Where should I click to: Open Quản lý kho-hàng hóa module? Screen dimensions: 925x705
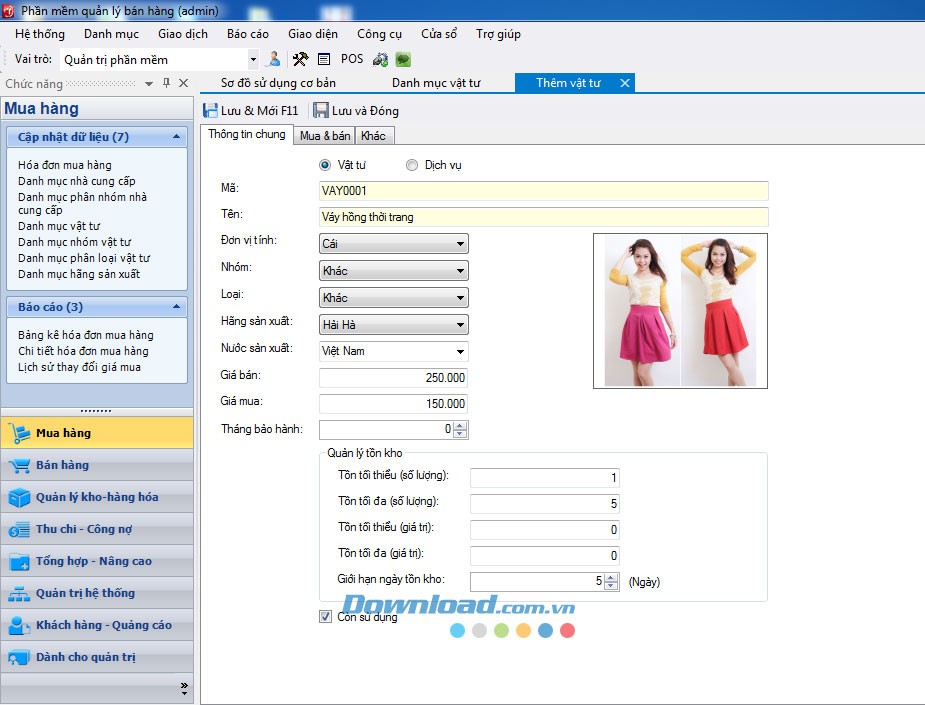point(97,497)
